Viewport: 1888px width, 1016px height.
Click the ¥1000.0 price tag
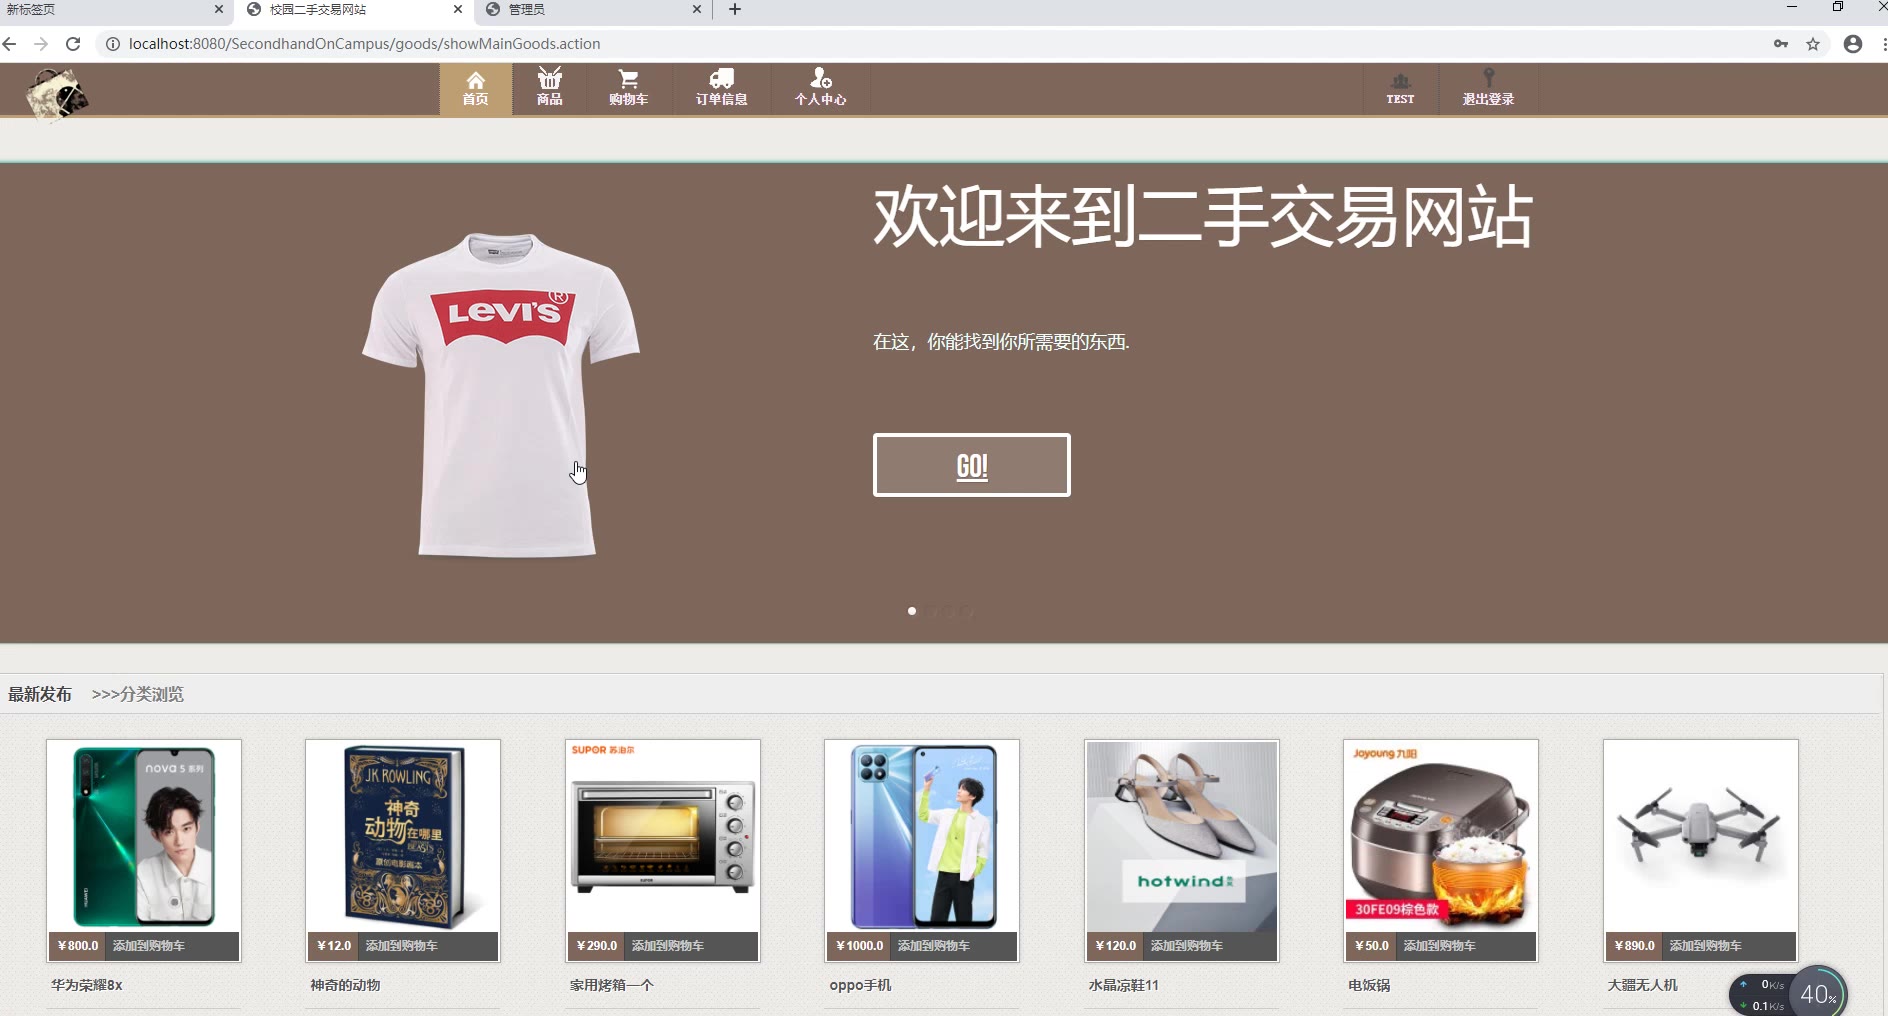859,946
